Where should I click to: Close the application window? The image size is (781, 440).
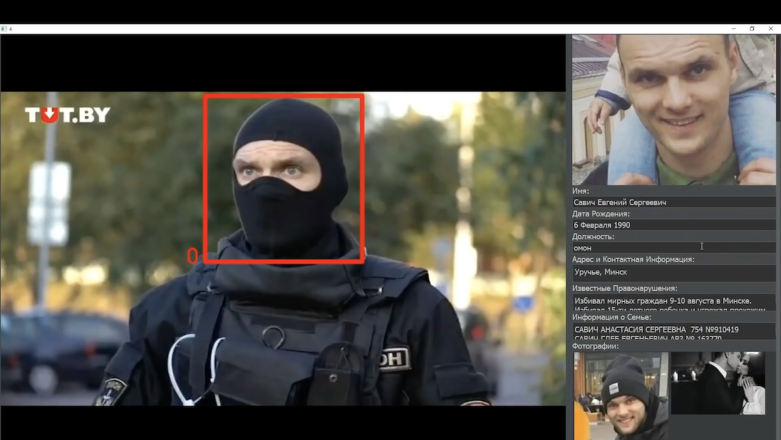771,29
